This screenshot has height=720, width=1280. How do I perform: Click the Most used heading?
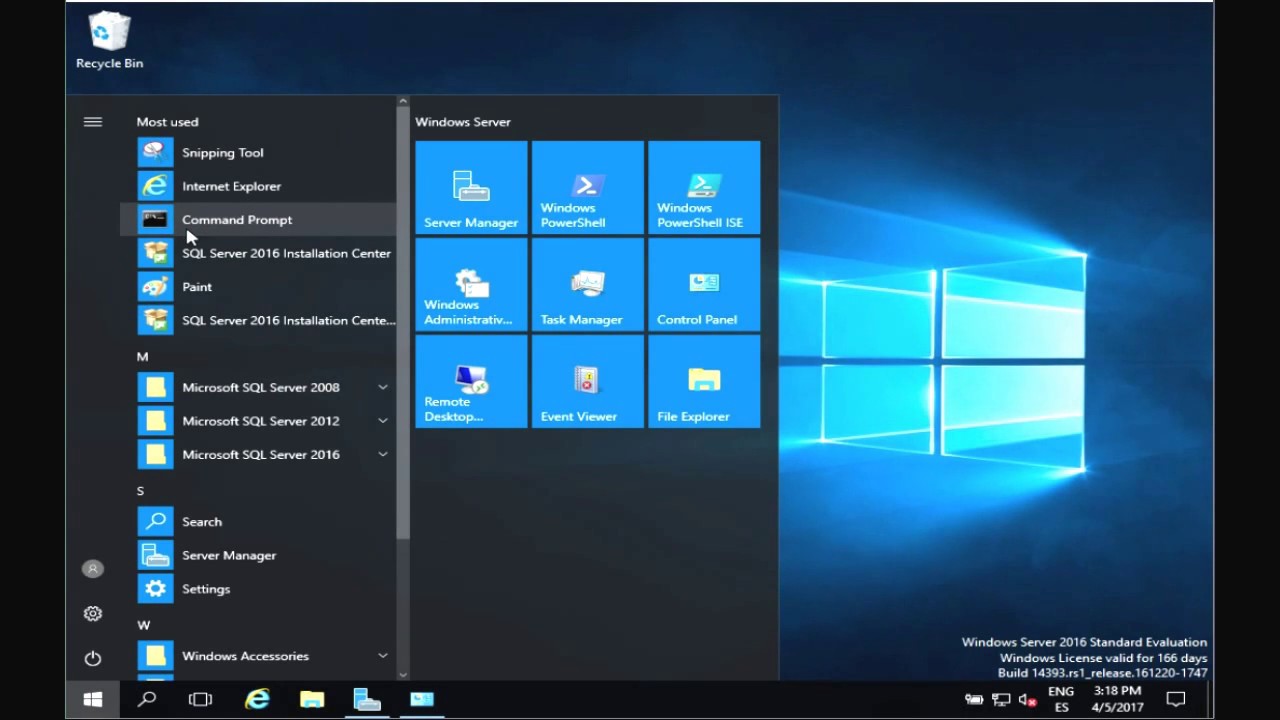(167, 122)
